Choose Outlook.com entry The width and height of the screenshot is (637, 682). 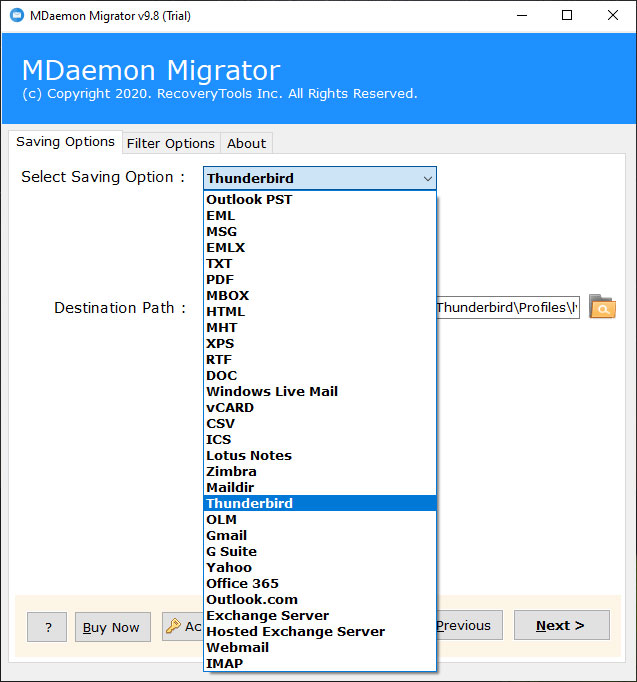(x=320, y=599)
